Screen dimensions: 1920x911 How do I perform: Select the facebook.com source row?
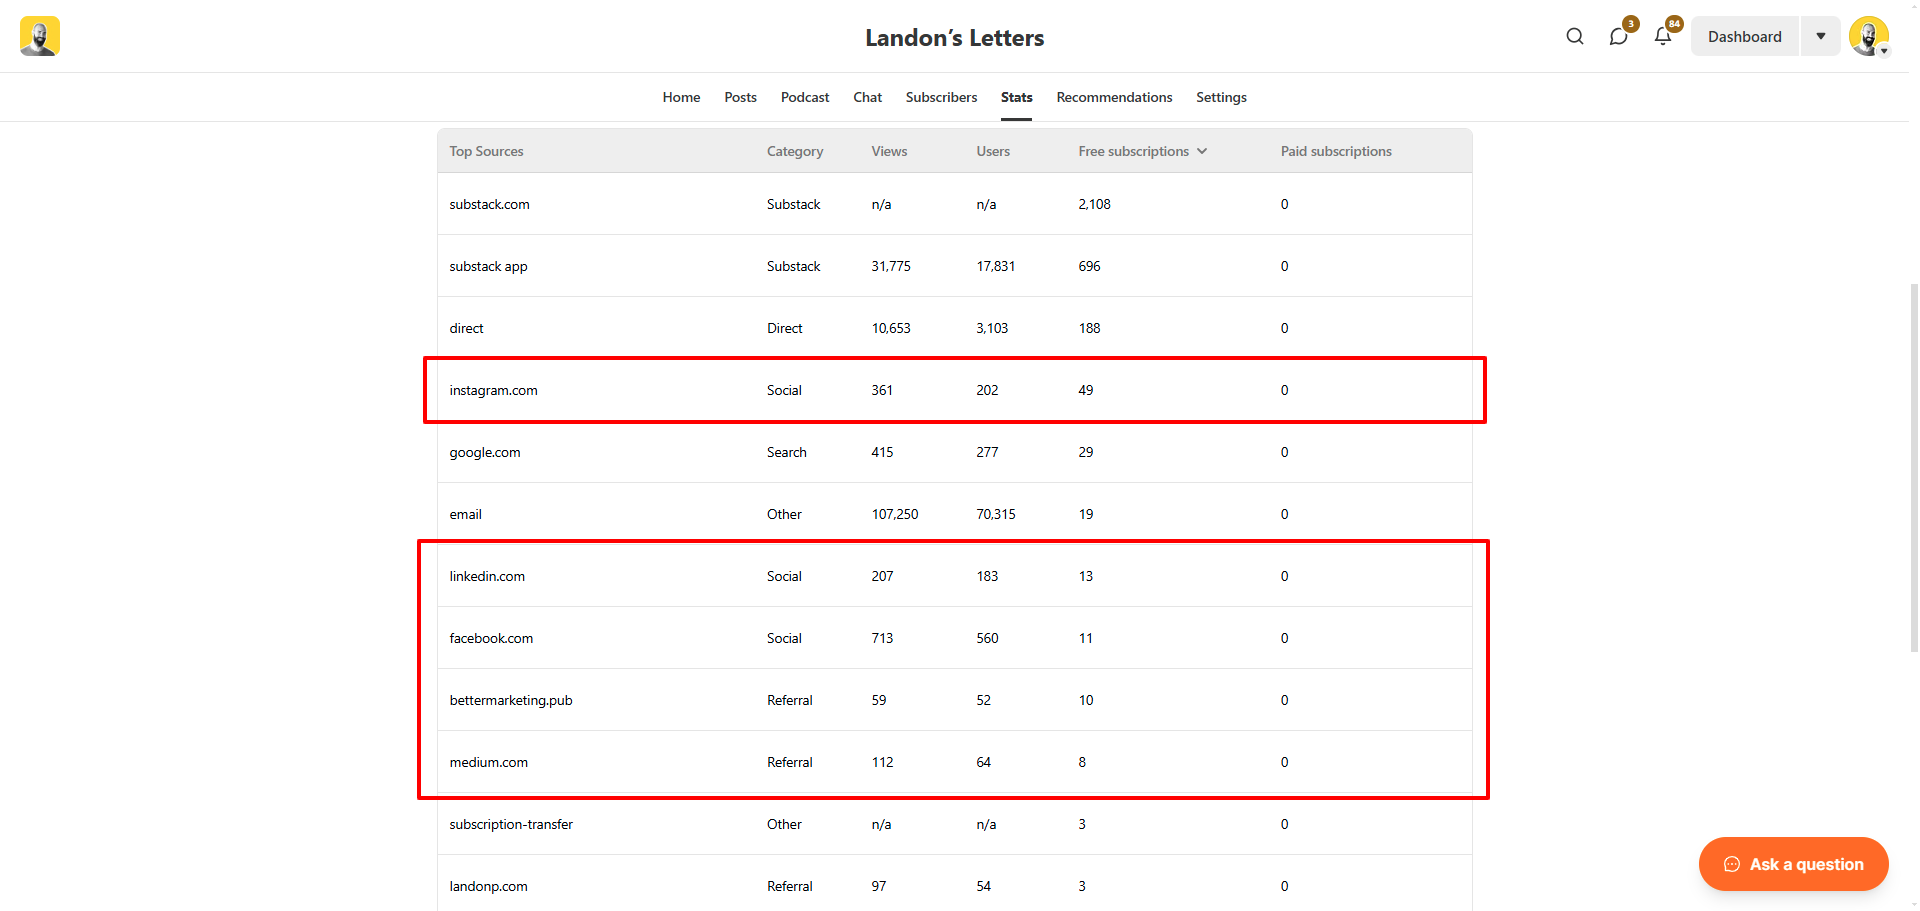pos(954,638)
